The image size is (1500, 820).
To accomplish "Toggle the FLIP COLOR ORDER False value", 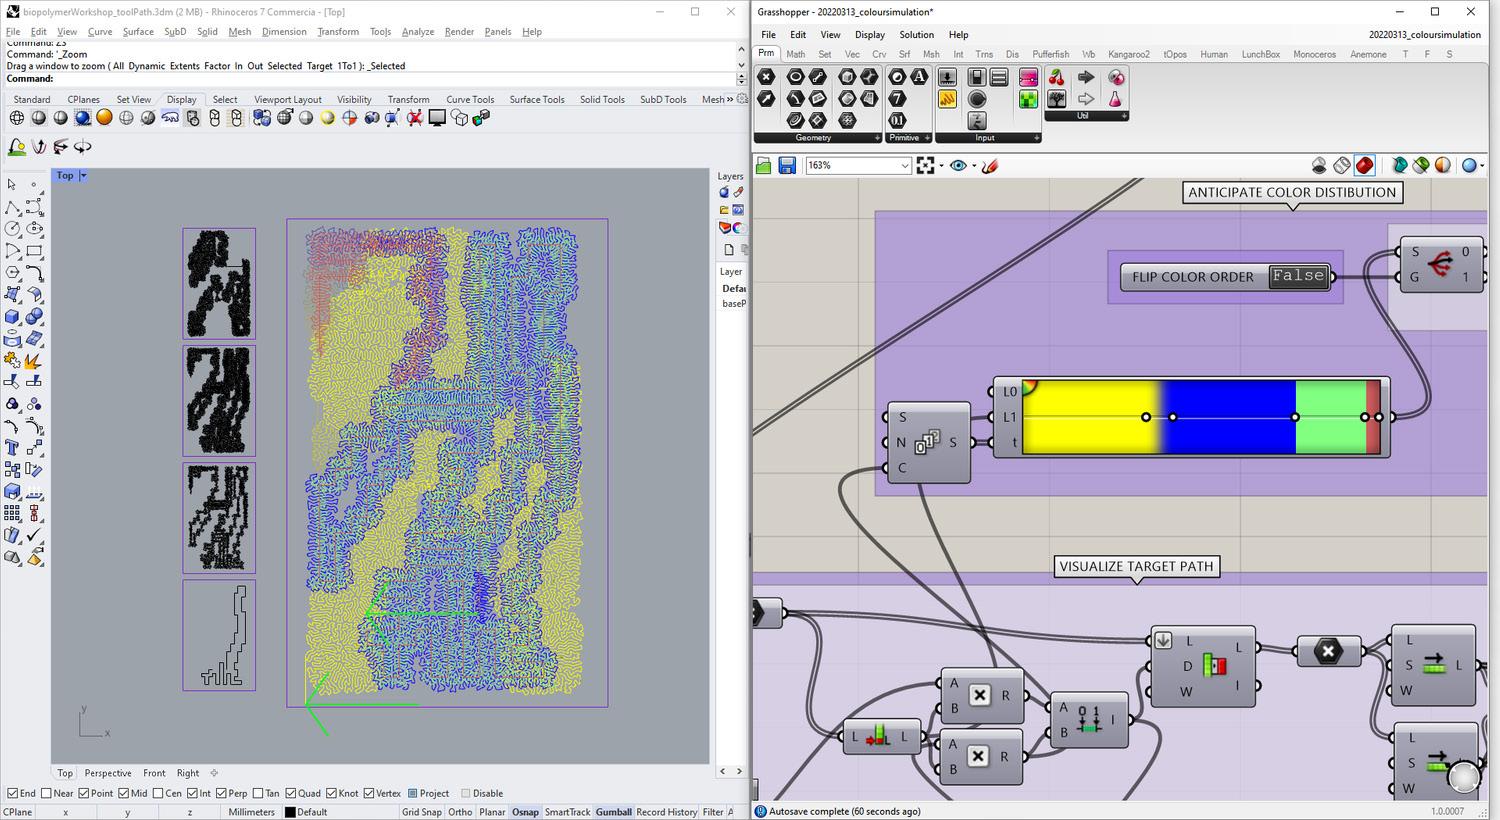I will click(x=1298, y=276).
